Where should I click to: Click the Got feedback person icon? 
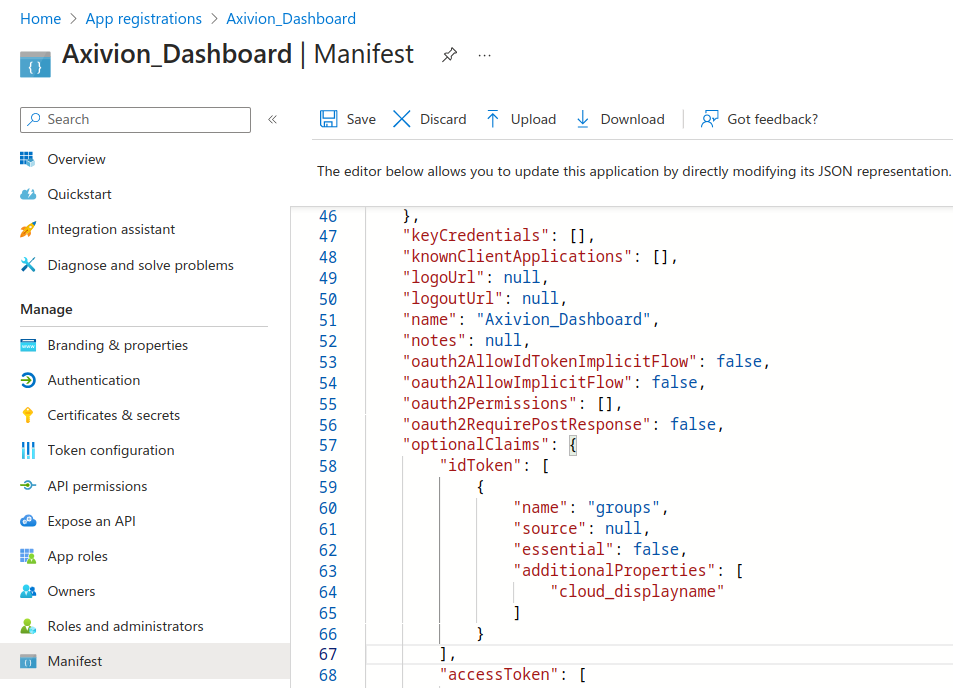pos(709,119)
